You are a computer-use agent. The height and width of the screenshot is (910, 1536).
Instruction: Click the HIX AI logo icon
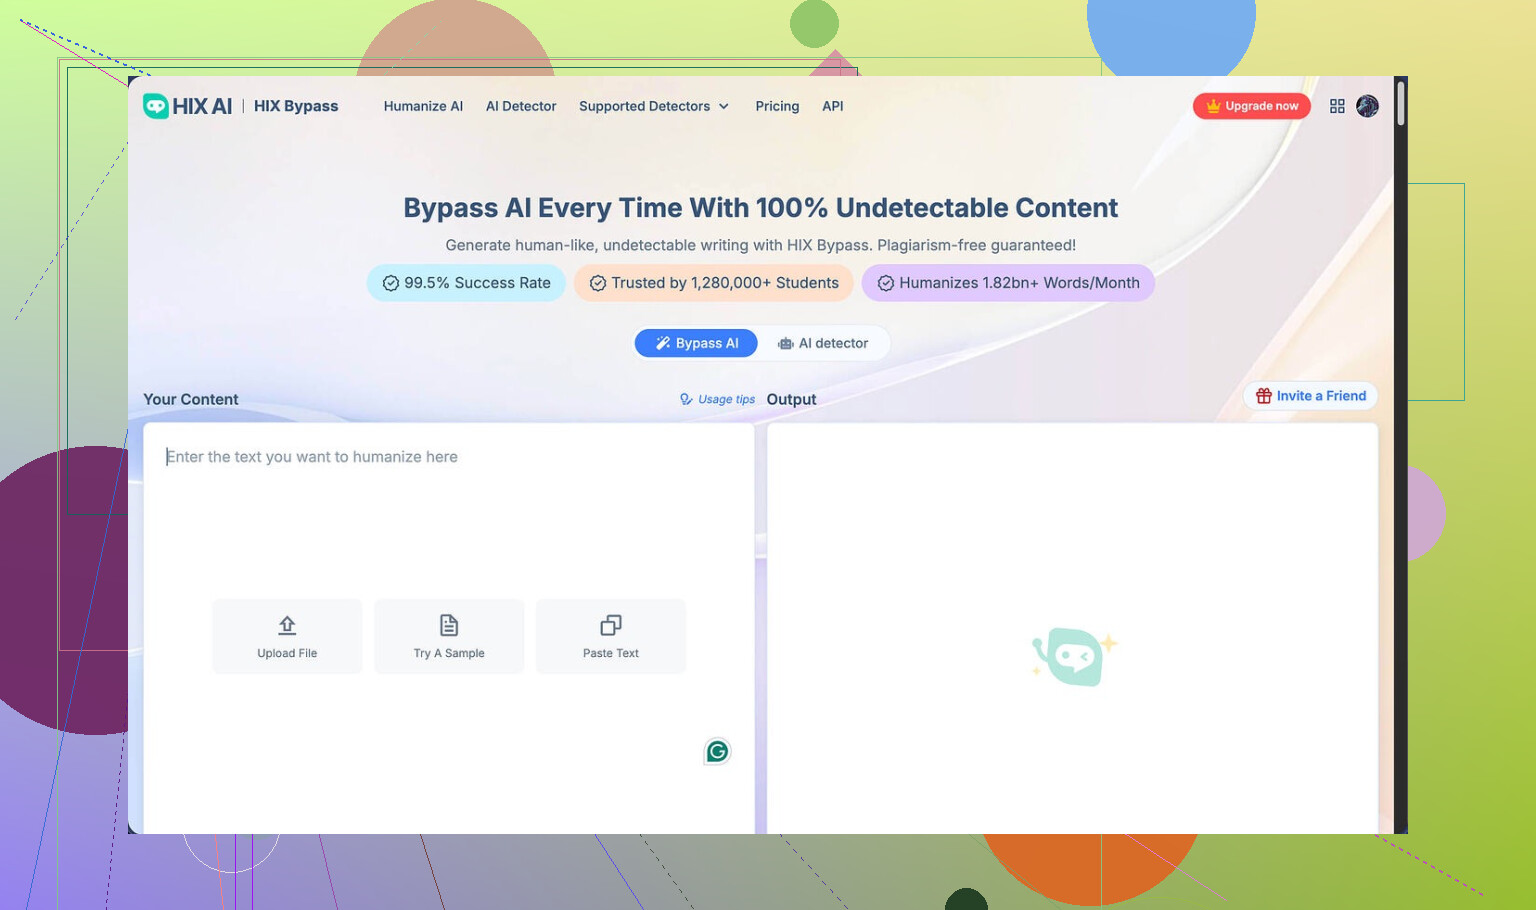click(156, 106)
